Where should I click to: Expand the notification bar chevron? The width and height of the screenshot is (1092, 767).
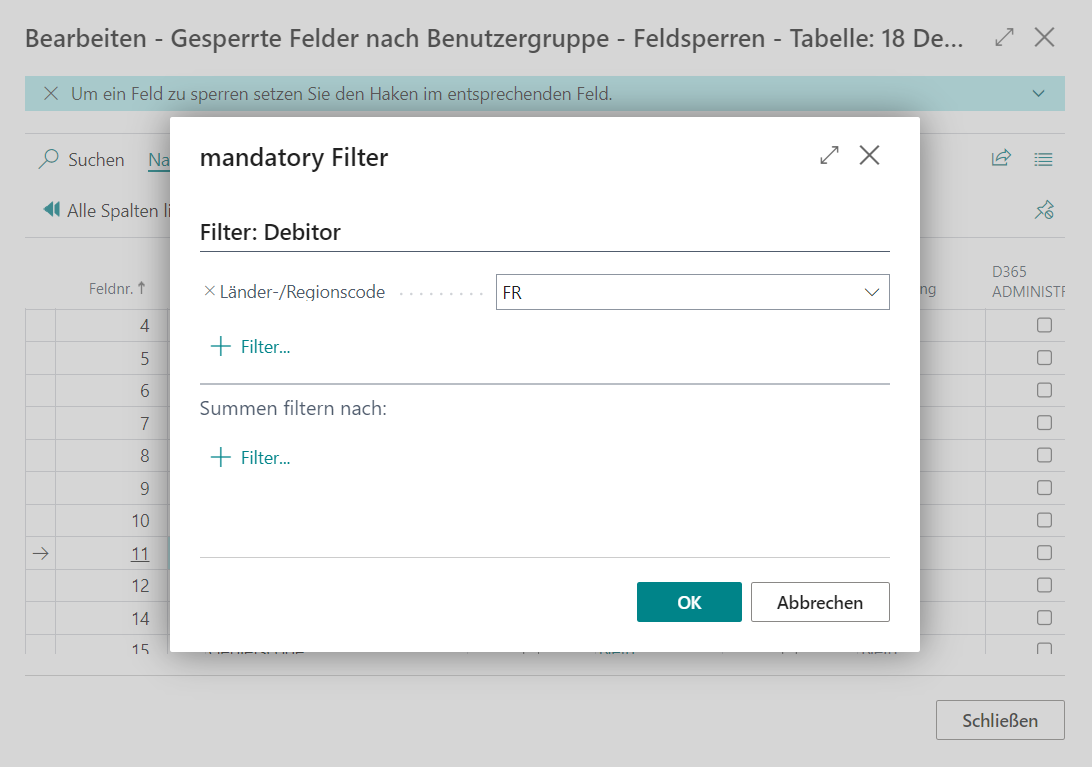click(1038, 94)
